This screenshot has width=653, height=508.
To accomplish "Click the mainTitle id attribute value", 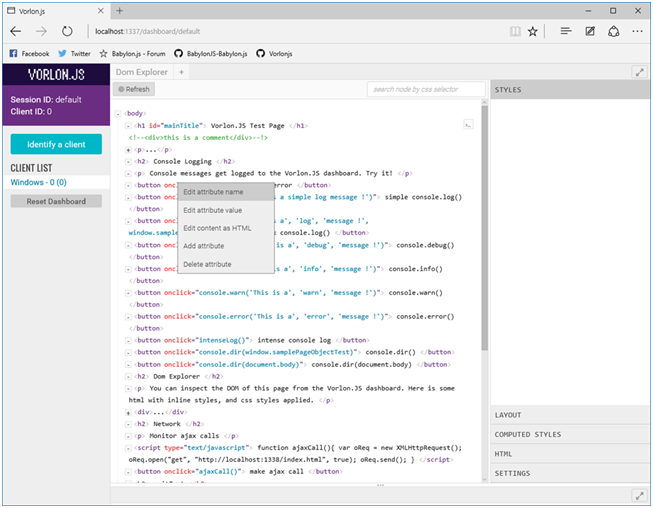I will [183, 125].
